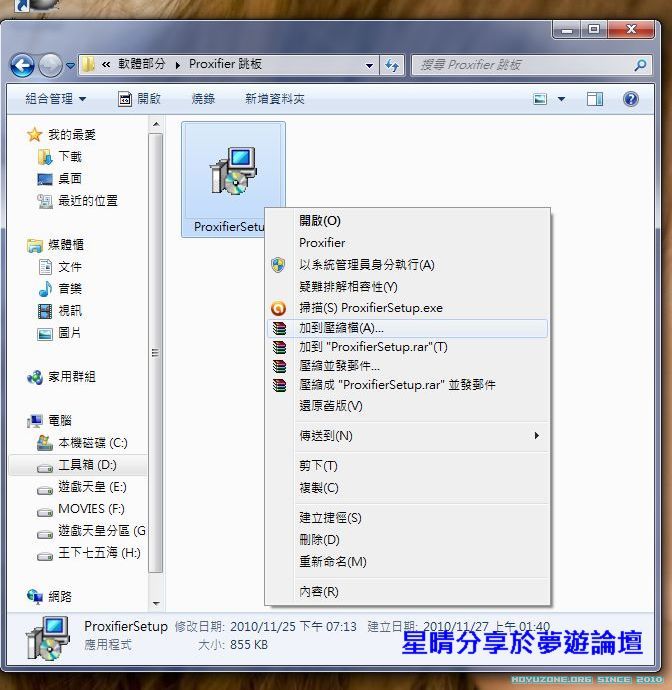Choose 刪除(D) in the context menu
Image resolution: width=672 pixels, height=690 pixels.
click(408, 540)
